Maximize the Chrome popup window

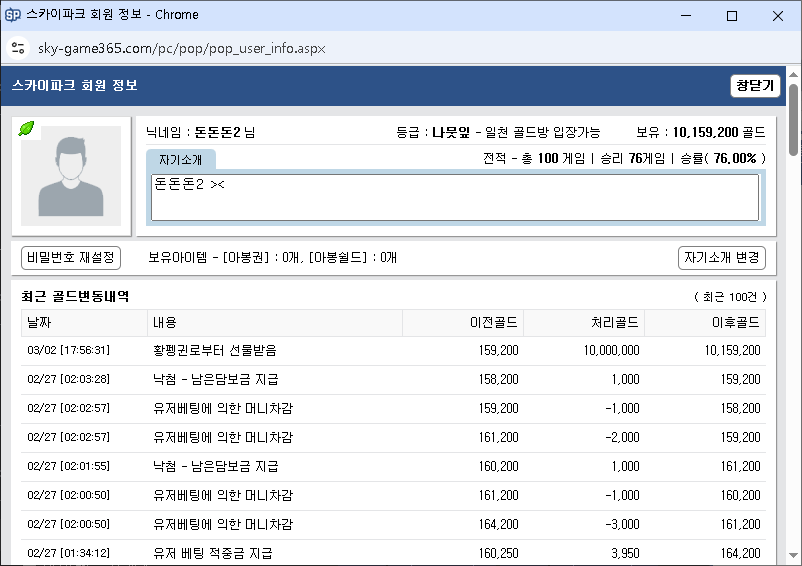point(732,15)
